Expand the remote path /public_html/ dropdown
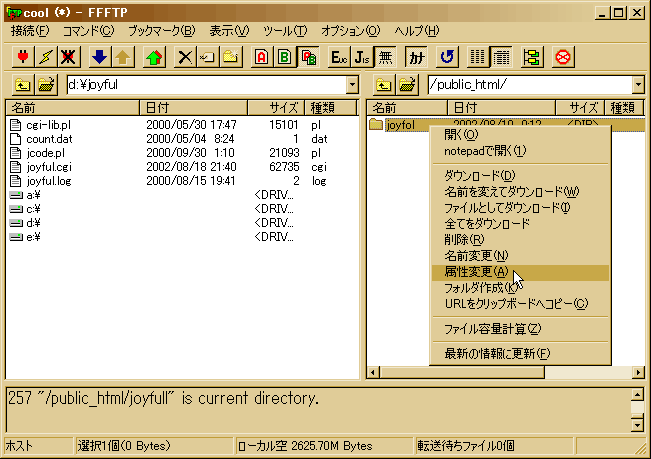651x459 pixels. coord(636,86)
